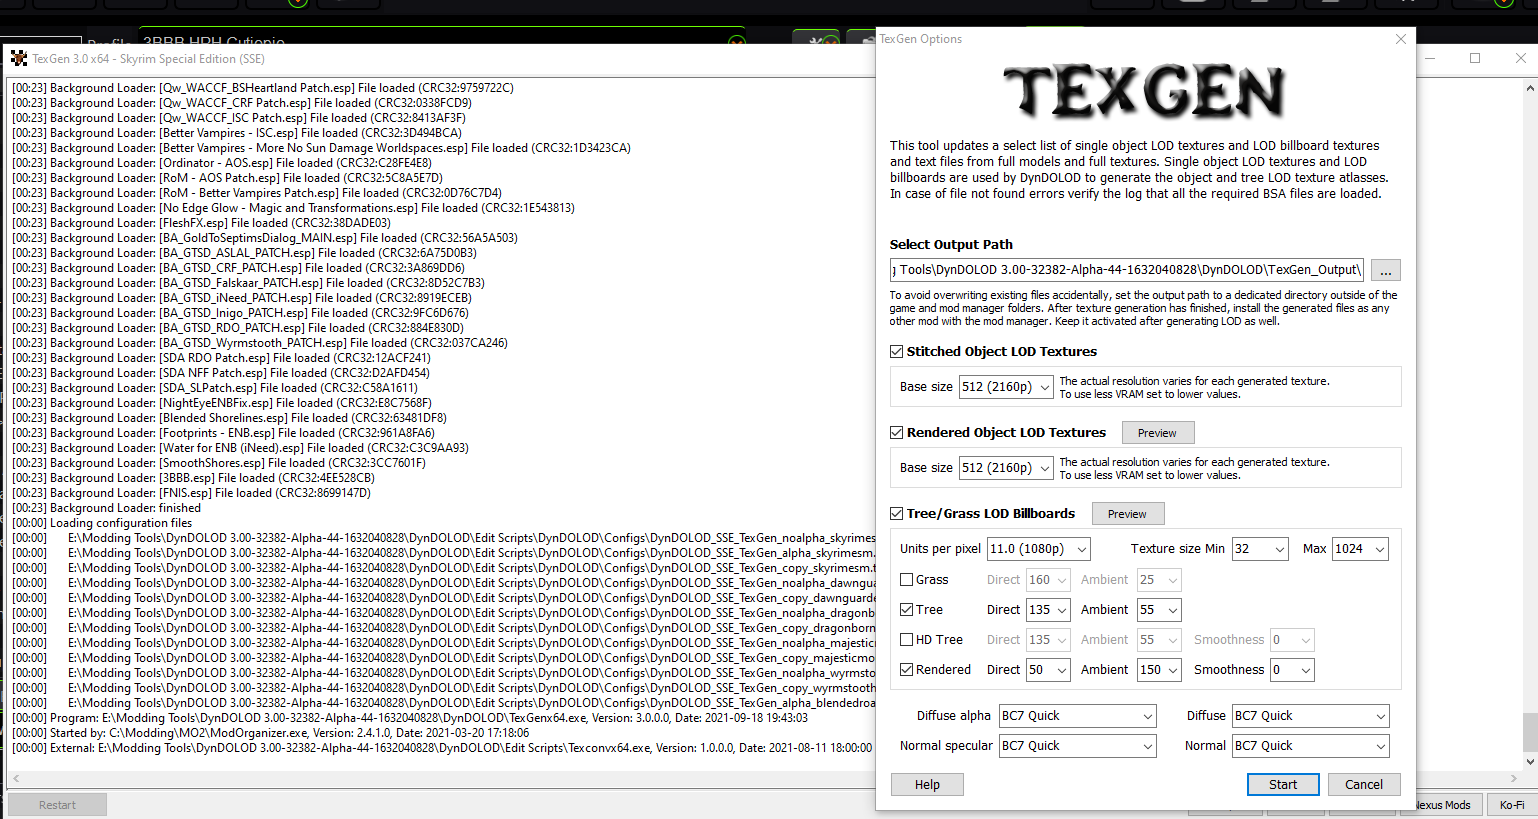Click log line containing Blended Shorelines.esp
This screenshot has width=1538, height=819.
[230, 418]
